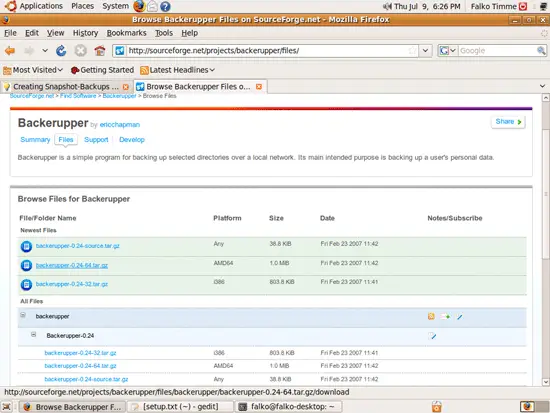
Task: Open backerupper-0.24-64.tar.gz under Backerupper-0.24 folder
Action: tap(80, 366)
